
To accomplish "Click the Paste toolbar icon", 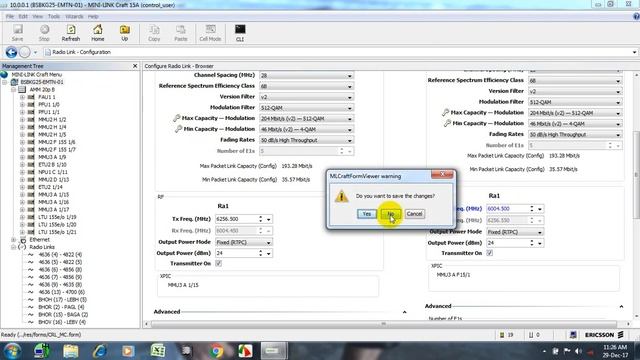I will point(180,33).
